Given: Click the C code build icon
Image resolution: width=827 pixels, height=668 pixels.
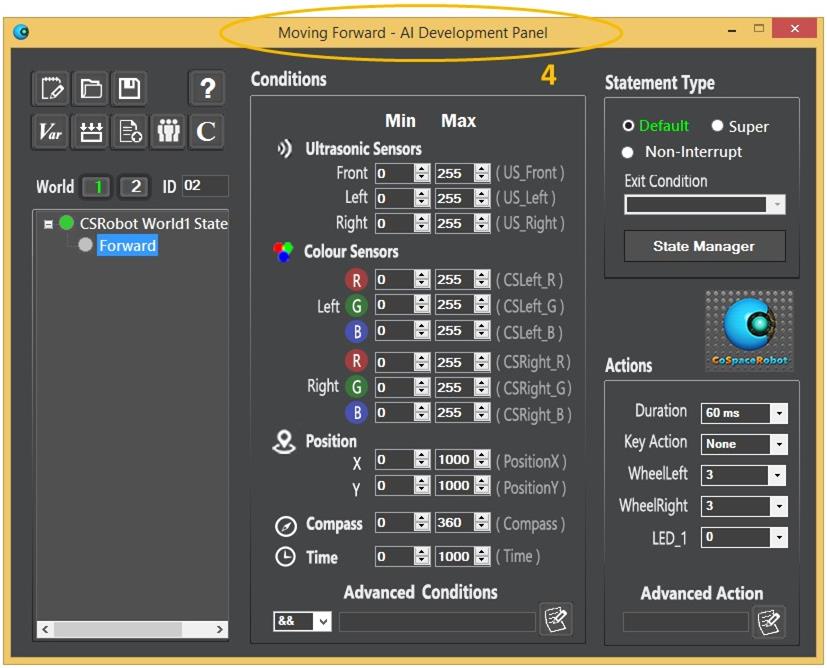Looking at the screenshot, I should (x=206, y=132).
